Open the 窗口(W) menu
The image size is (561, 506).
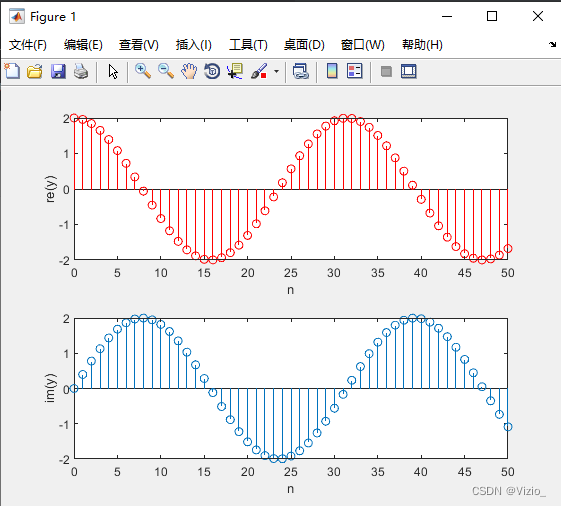point(362,45)
